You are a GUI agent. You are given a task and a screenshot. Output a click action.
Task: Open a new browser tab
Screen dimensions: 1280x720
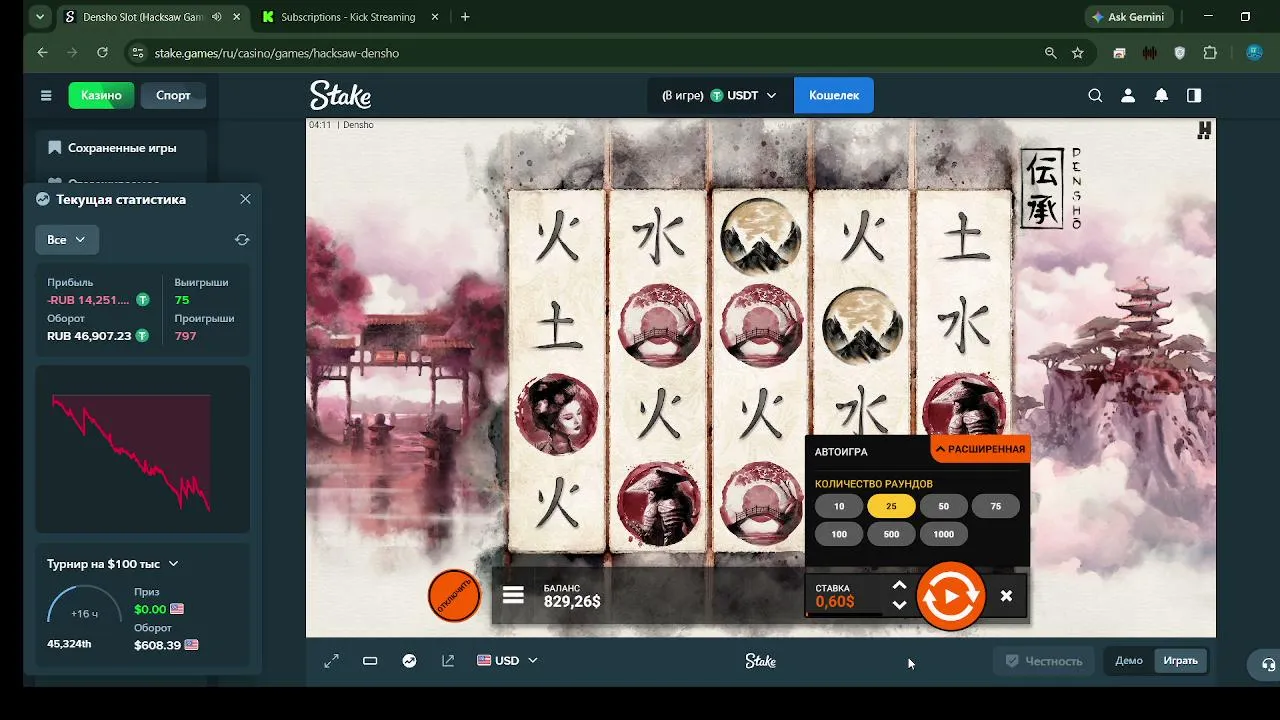(465, 17)
